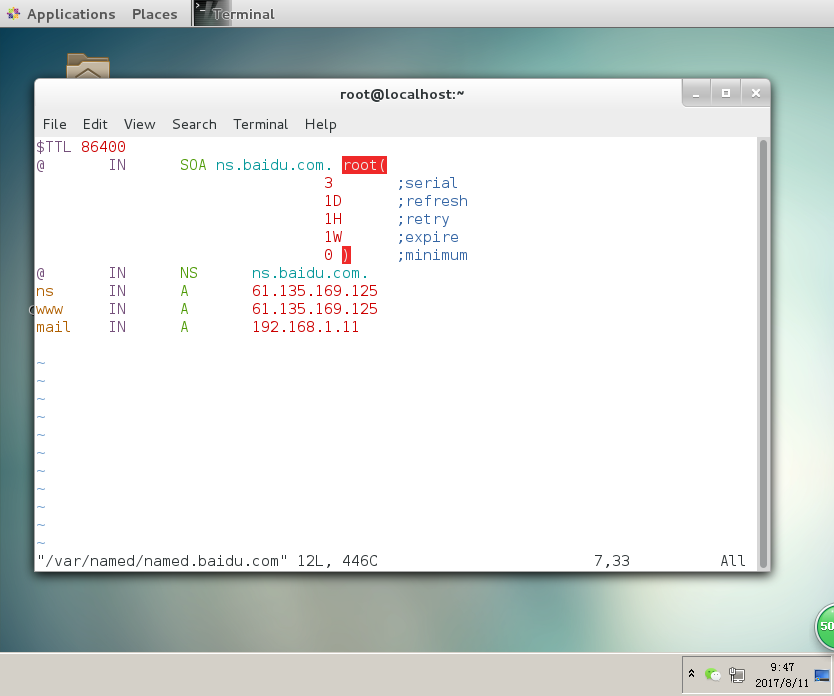Viewport: 834px width, 696px height.
Task: Click the ;retry comment
Action: pos(423,219)
